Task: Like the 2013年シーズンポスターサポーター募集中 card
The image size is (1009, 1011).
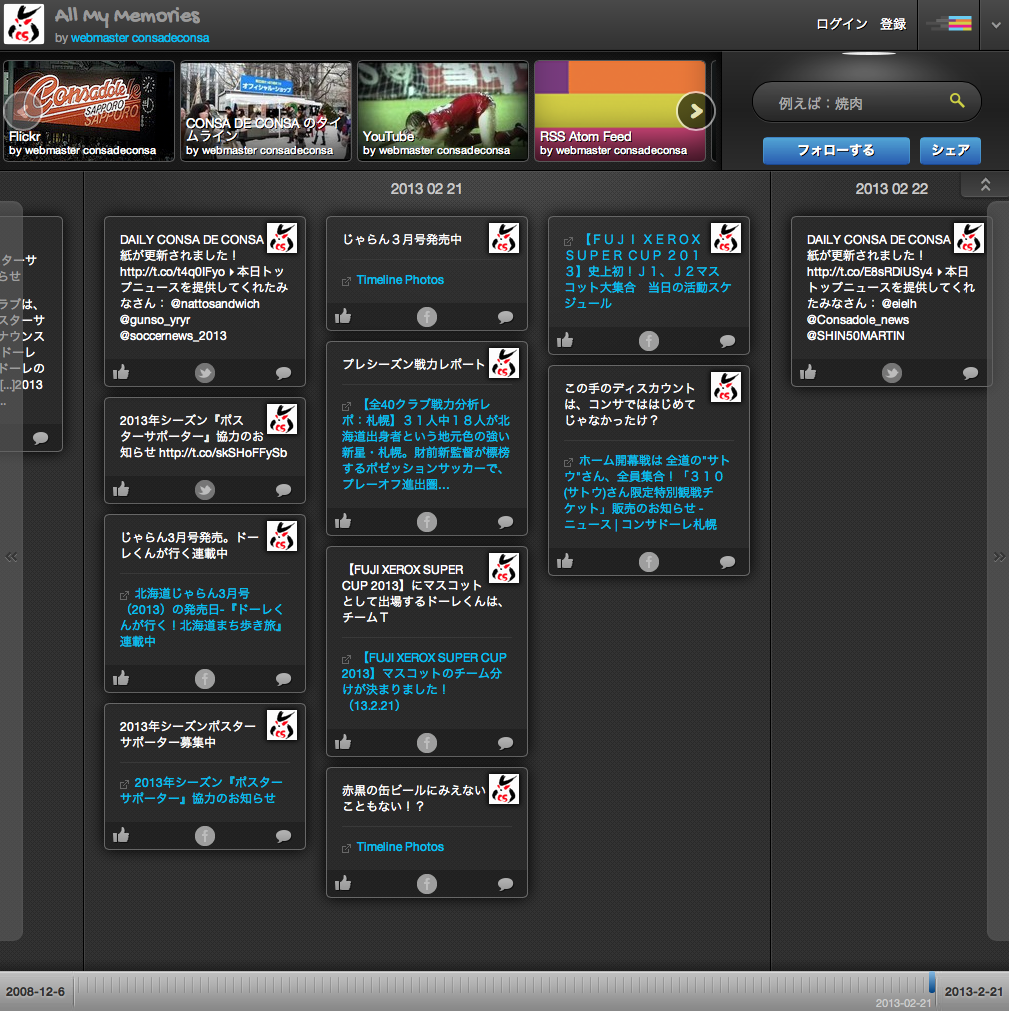Action: [121, 835]
